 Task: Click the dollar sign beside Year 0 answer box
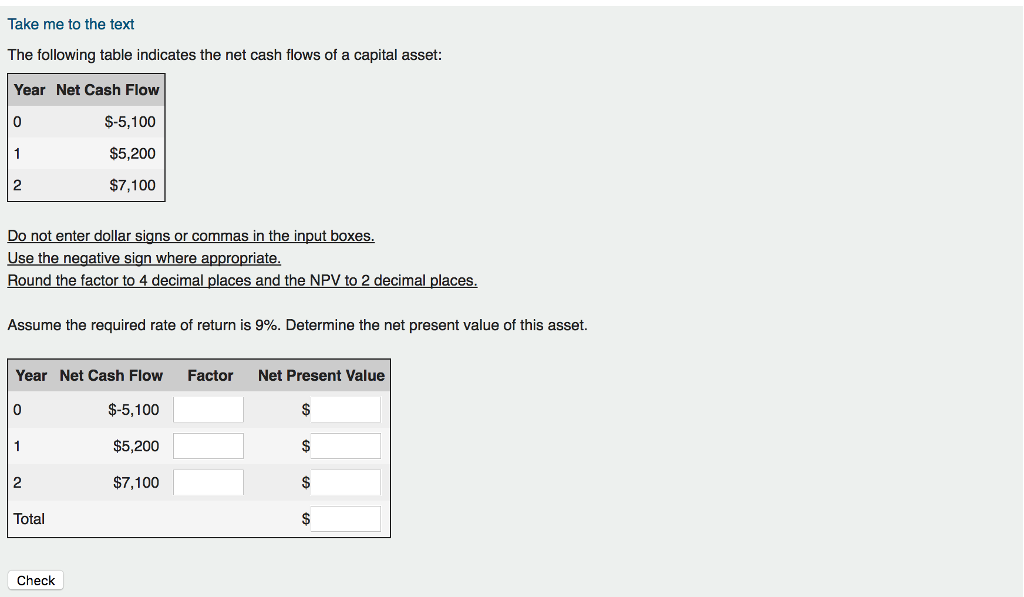305,409
